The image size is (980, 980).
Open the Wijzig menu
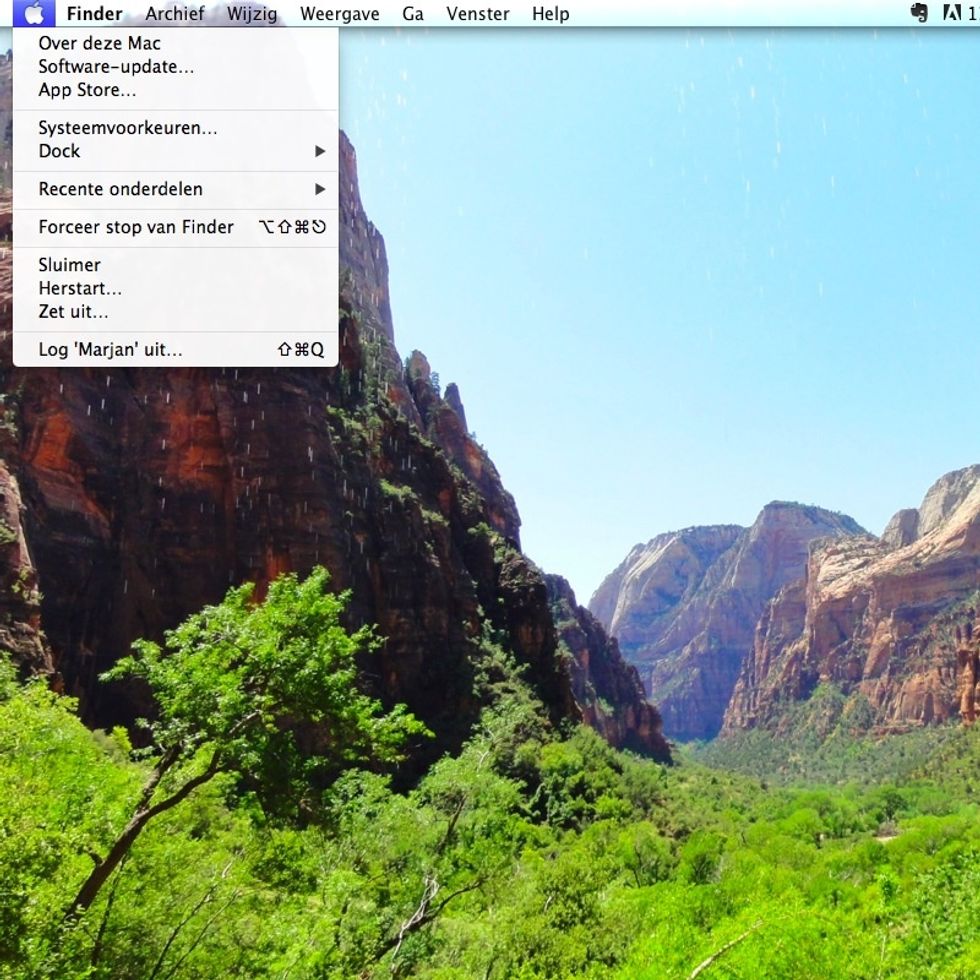(x=252, y=14)
